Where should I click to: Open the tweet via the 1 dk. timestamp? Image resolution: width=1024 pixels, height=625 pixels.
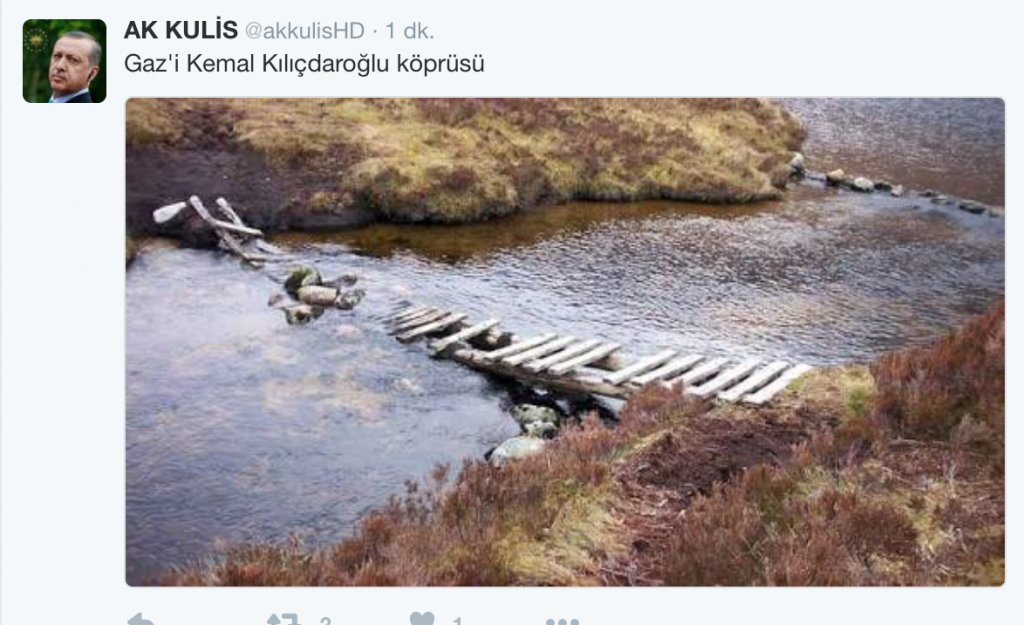(409, 31)
